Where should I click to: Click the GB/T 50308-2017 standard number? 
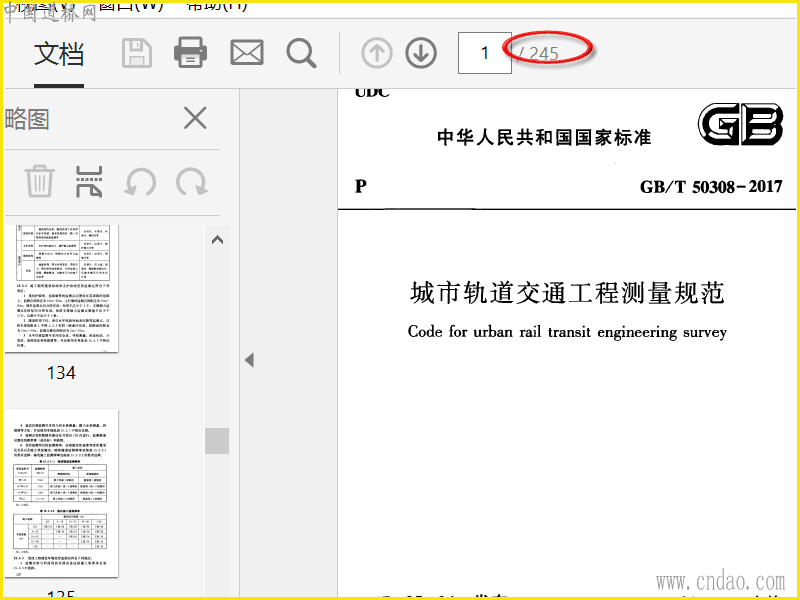[x=711, y=187]
